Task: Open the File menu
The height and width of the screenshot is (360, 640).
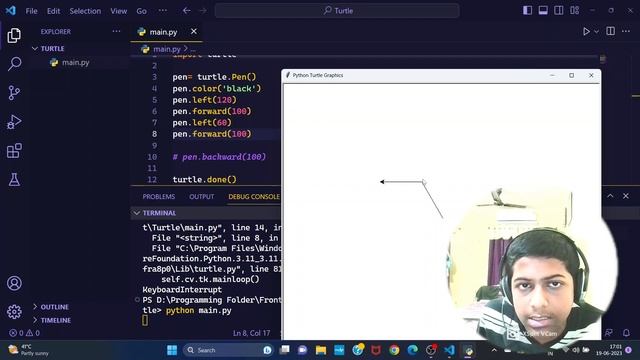Action: 31,11
